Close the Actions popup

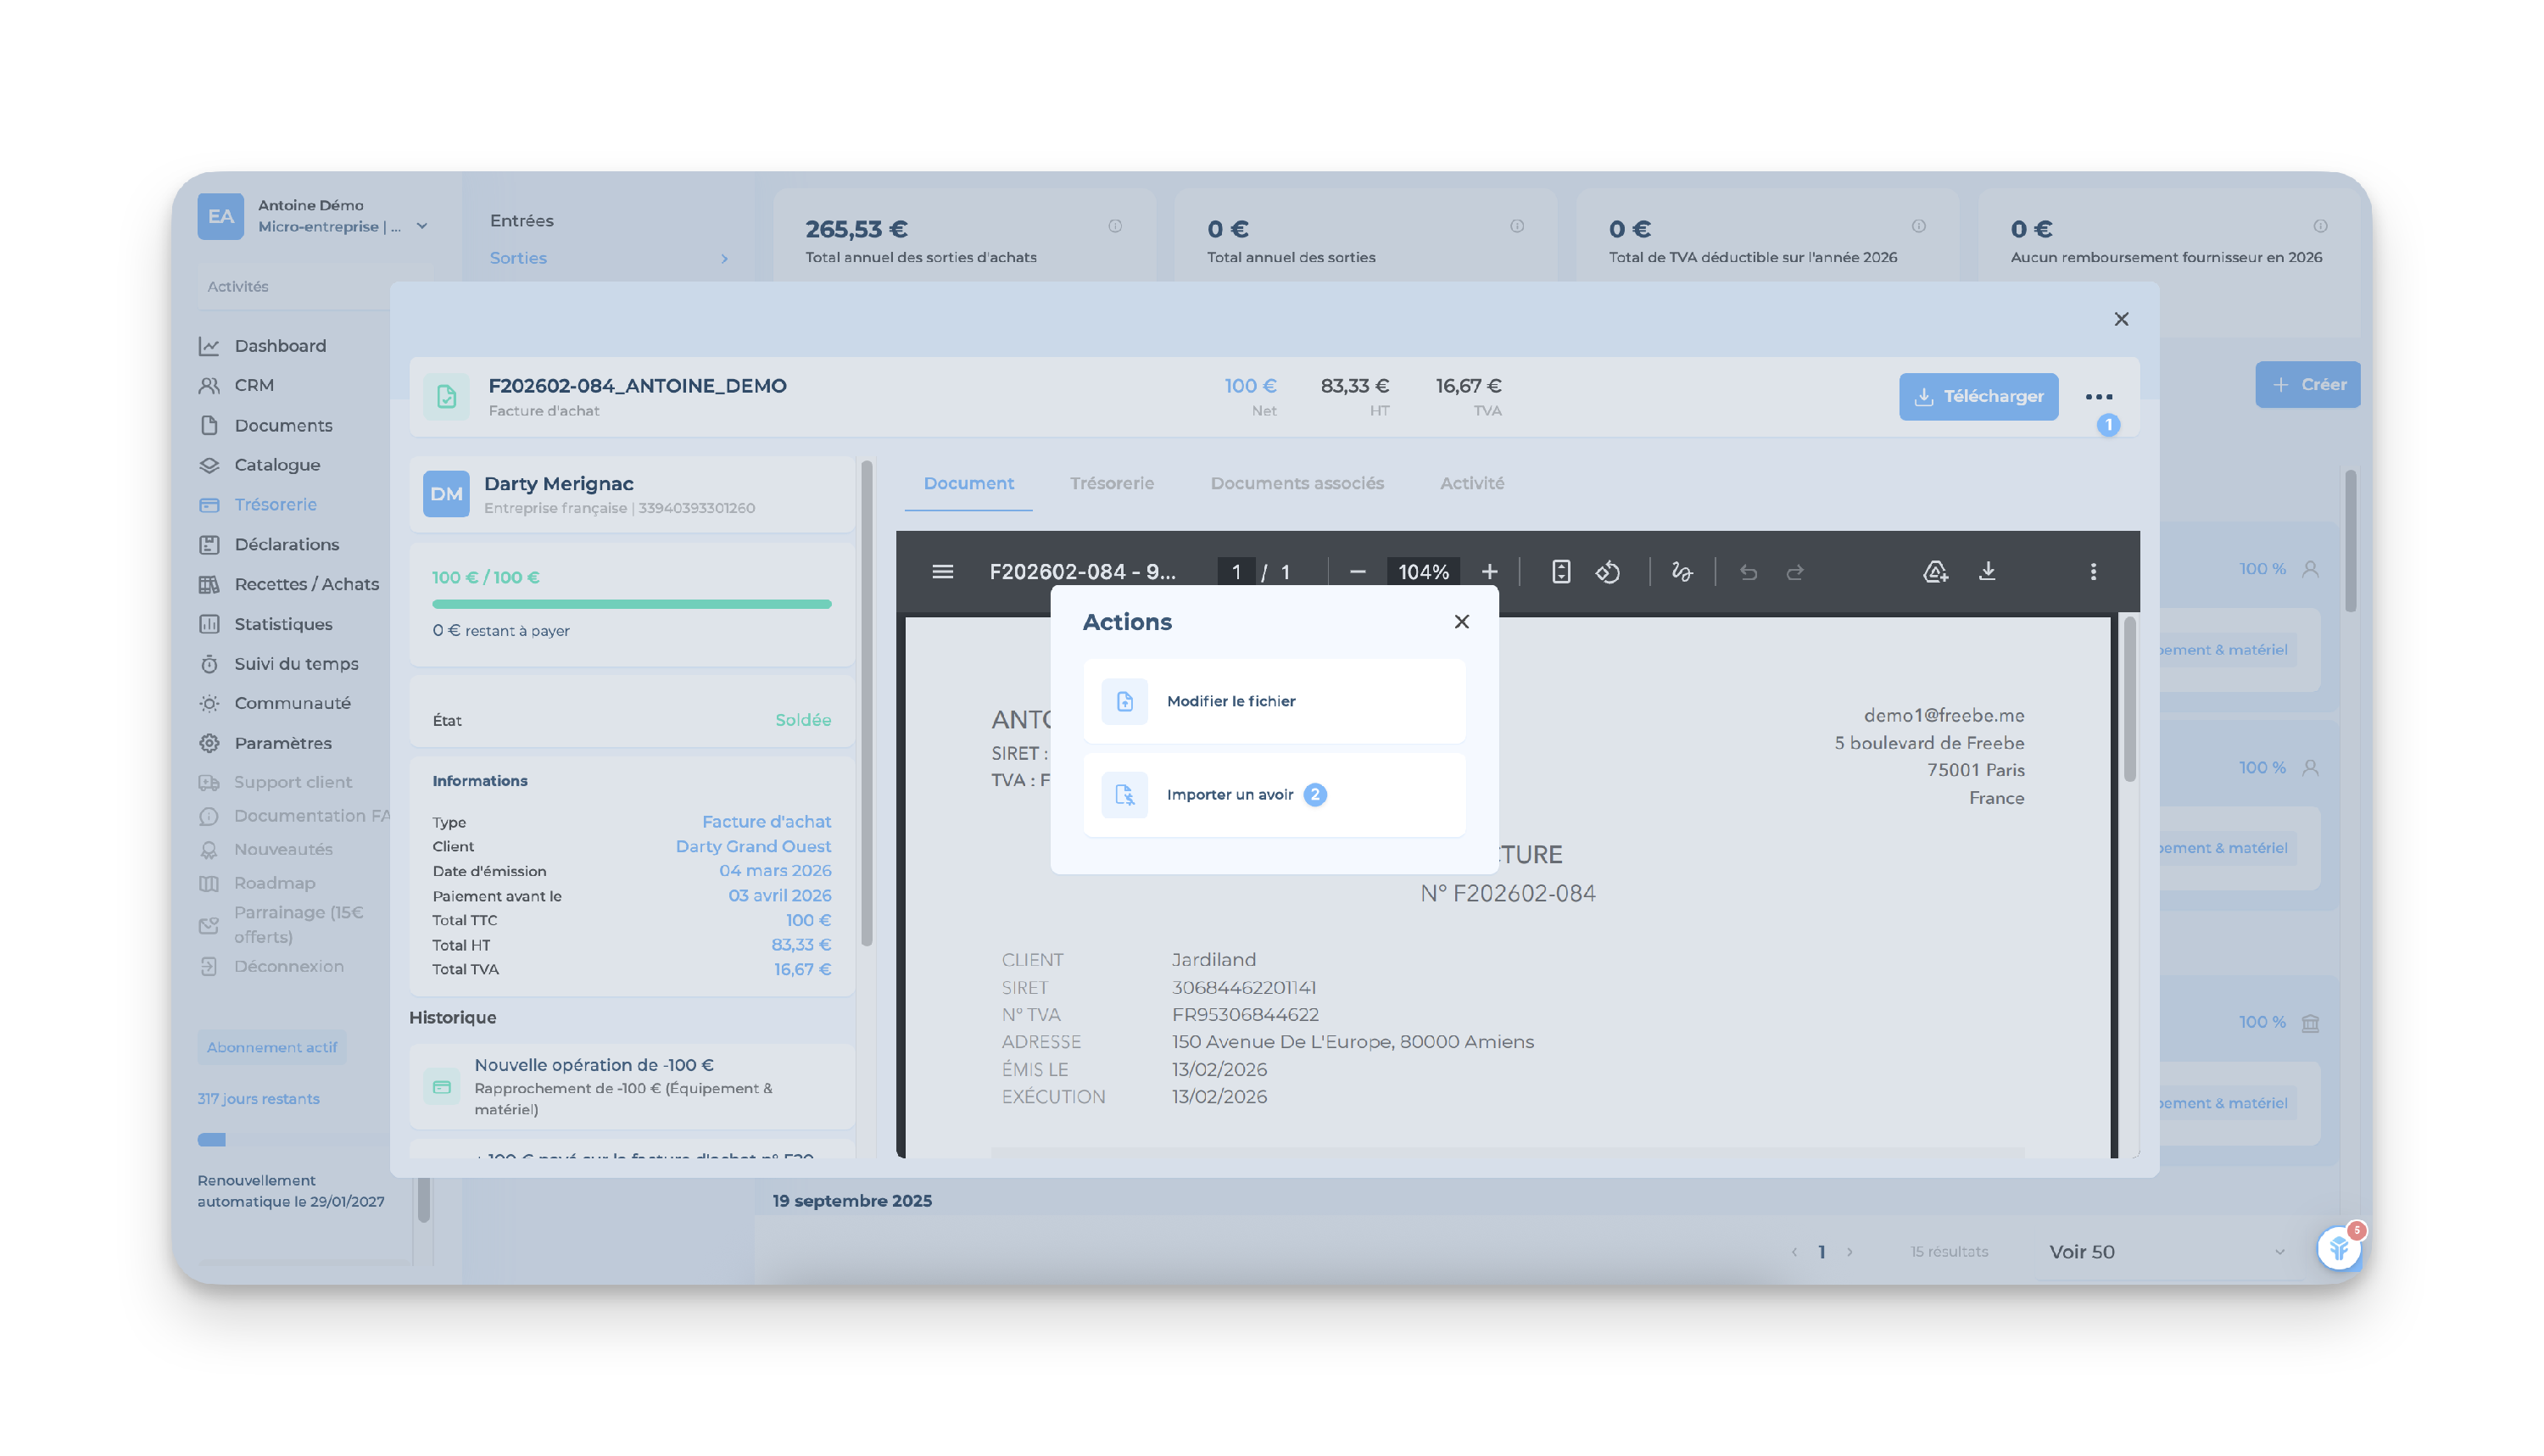[x=1461, y=622]
